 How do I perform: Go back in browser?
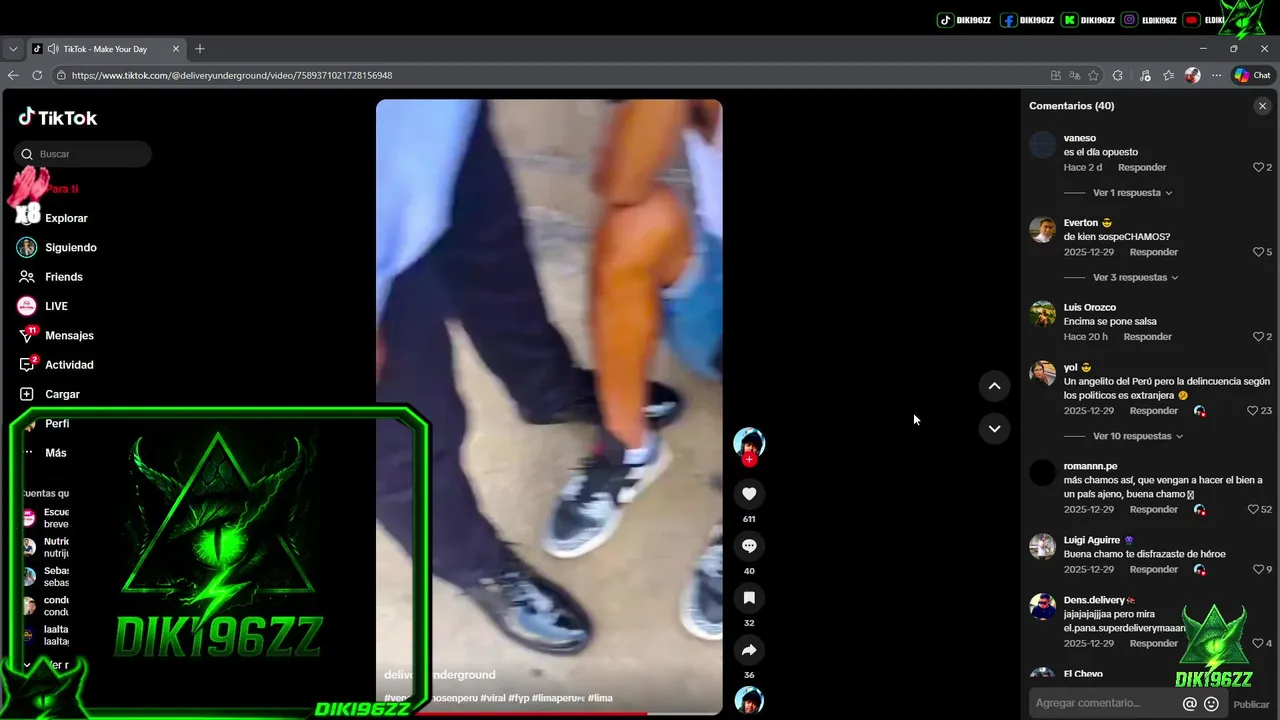(x=13, y=75)
